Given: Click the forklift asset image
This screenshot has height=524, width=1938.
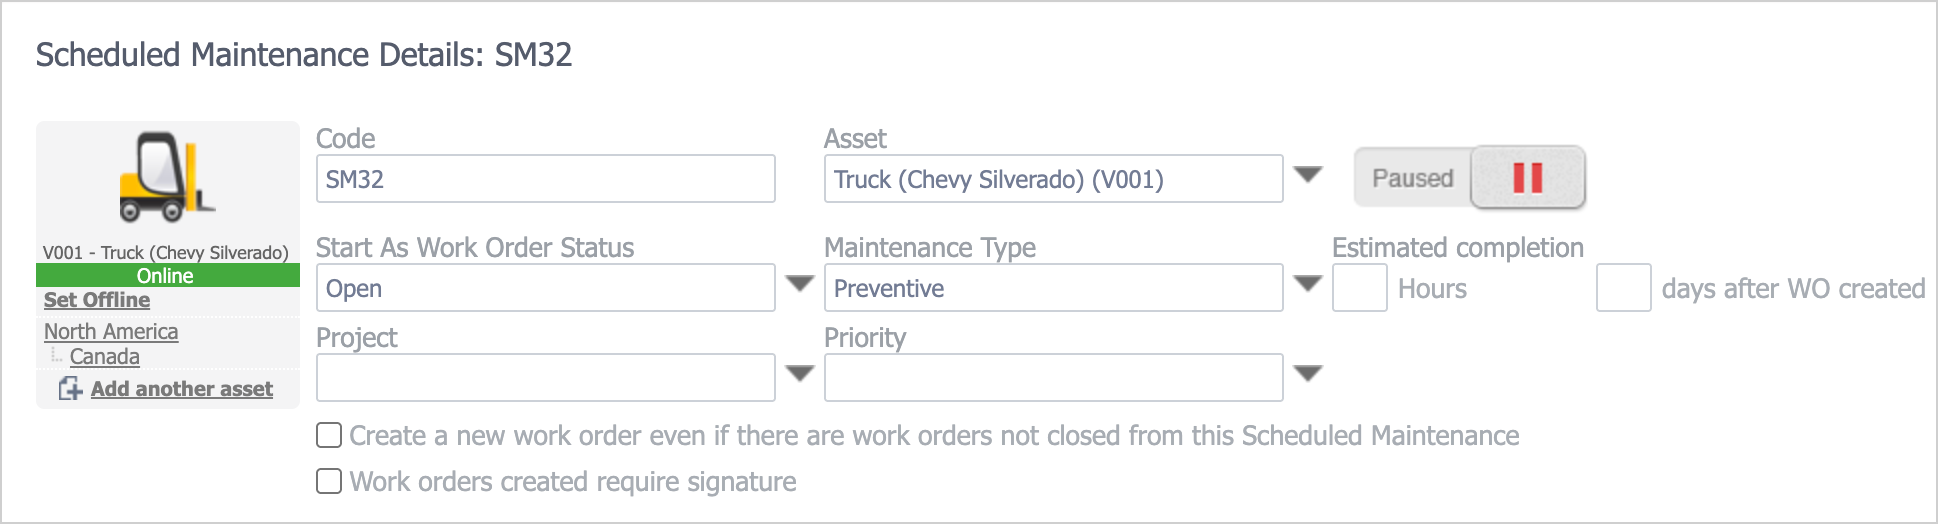Looking at the screenshot, I should pos(166,177).
